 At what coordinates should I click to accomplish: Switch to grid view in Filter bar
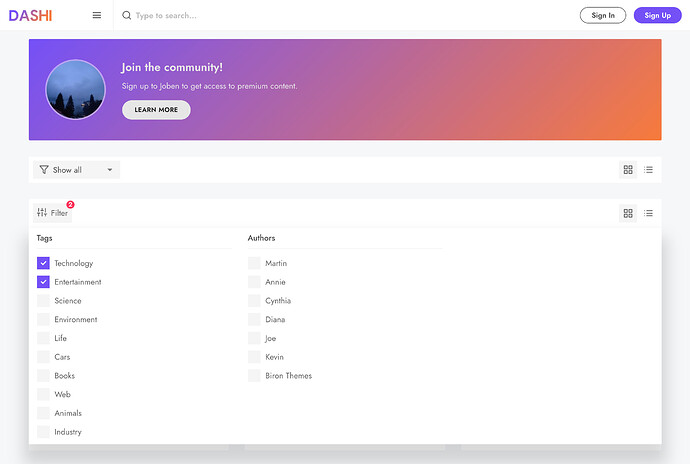(x=628, y=213)
